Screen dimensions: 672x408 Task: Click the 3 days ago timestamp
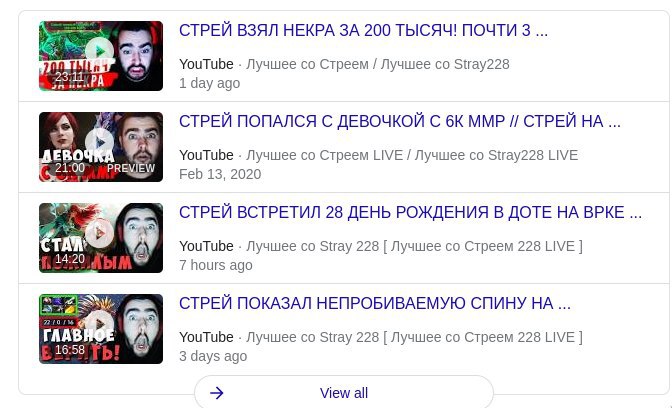[213, 356]
